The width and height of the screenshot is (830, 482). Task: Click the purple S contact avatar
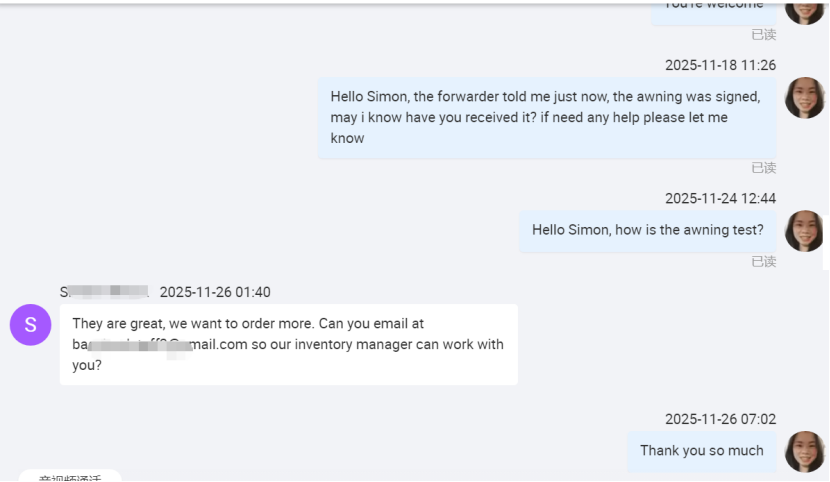(x=30, y=325)
